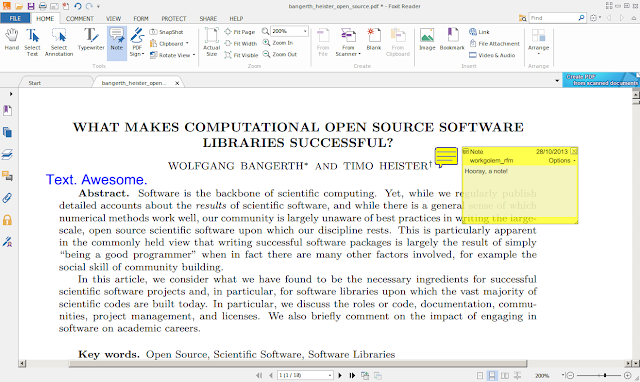Viewport: 640px width, 382px height.
Task: Insert a Link
Action: [x=479, y=32]
